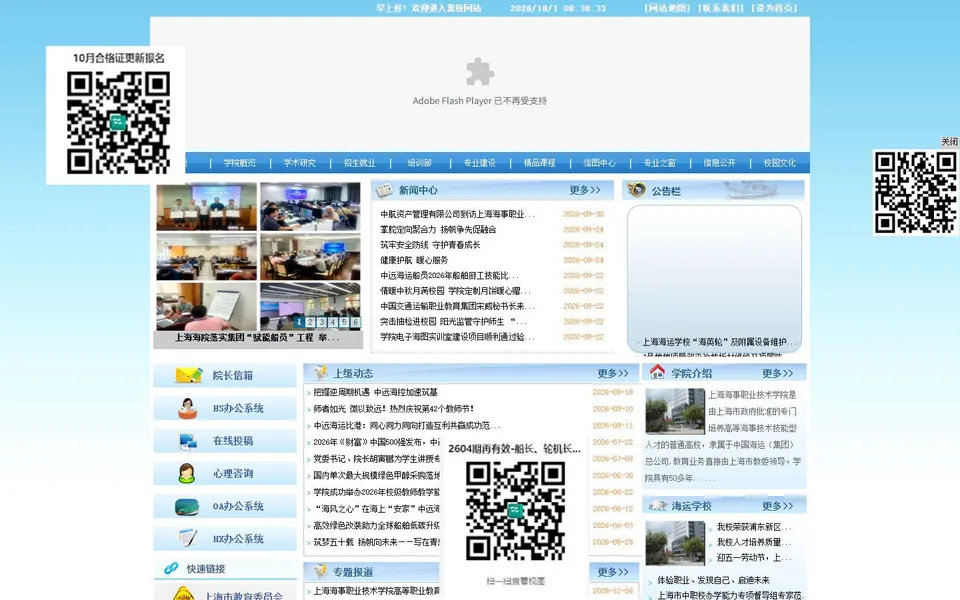Open the 专业之窗 menu item
The width and height of the screenshot is (960, 600).
click(659, 163)
